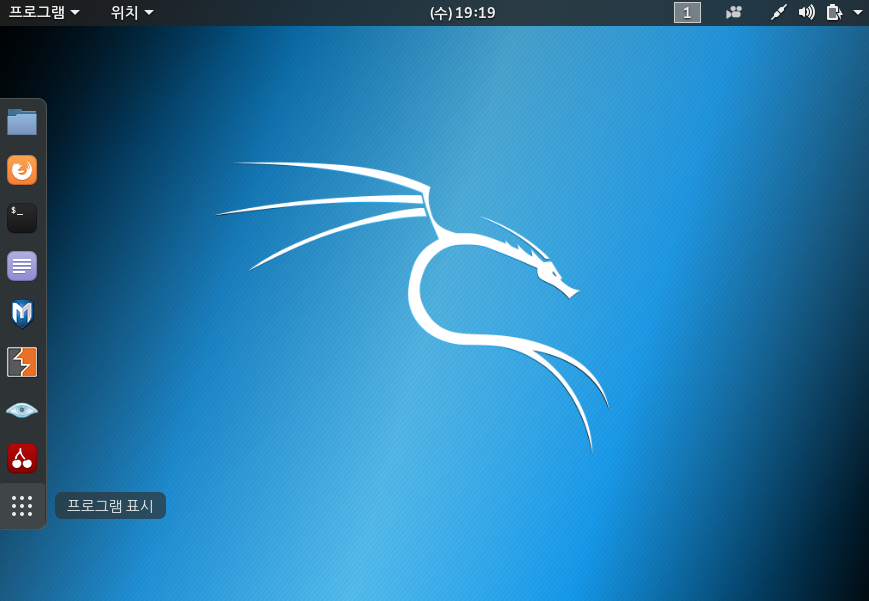Click the volume speaker icon
Screen dimensions: 869x601
[806, 12]
